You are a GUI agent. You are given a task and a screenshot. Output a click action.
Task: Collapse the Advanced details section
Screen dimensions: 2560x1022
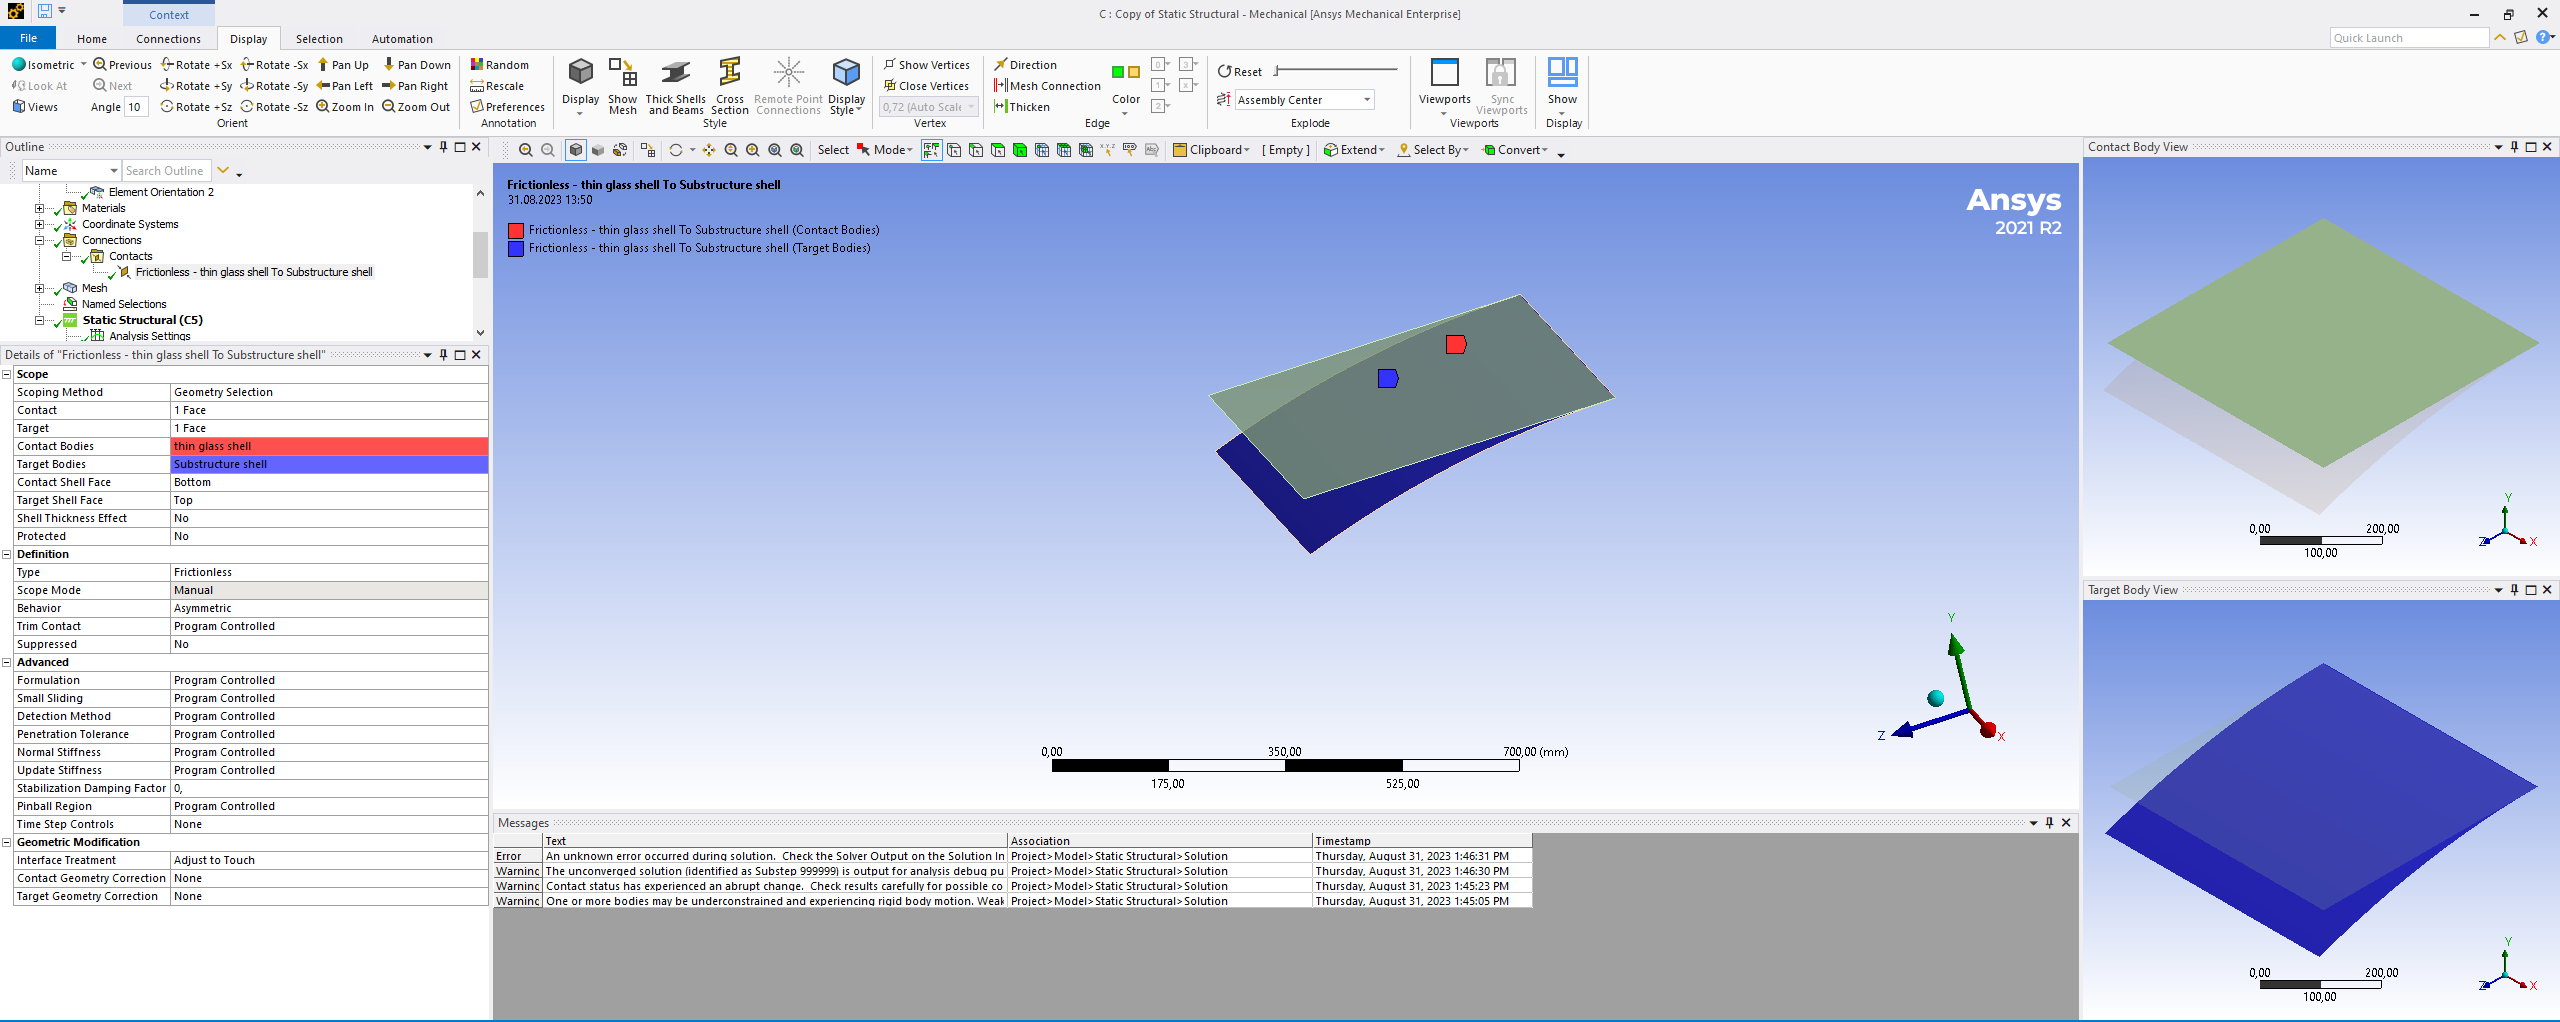coord(7,662)
